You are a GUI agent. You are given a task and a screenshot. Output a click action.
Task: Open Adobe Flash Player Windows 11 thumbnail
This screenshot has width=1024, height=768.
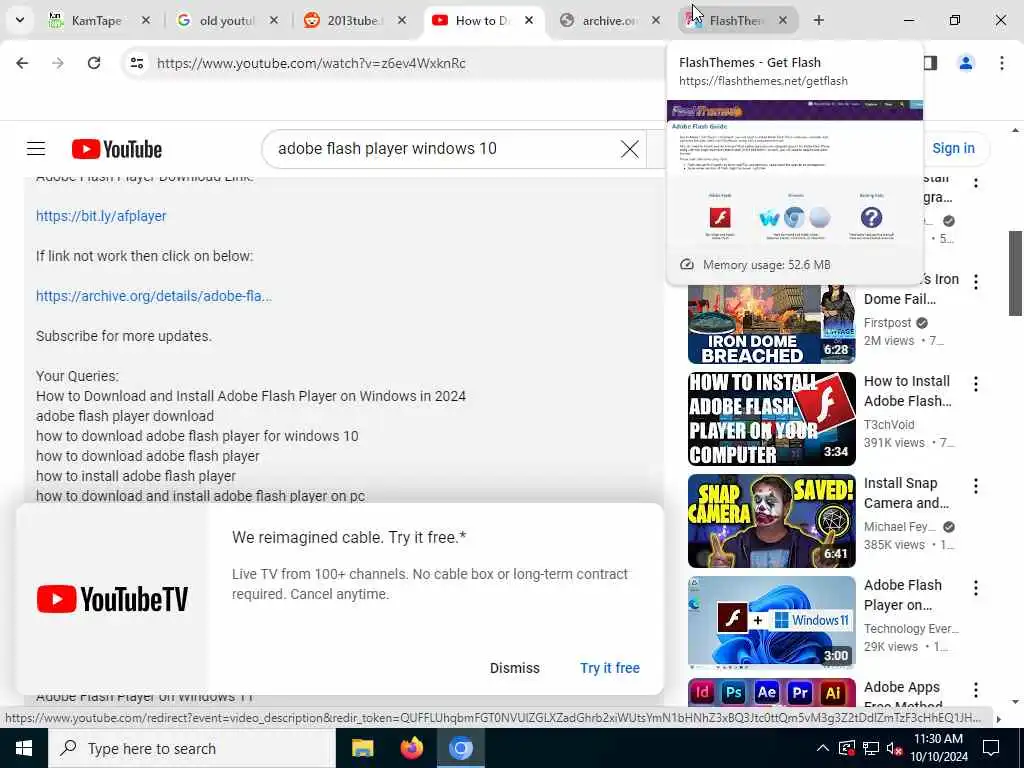(x=771, y=622)
